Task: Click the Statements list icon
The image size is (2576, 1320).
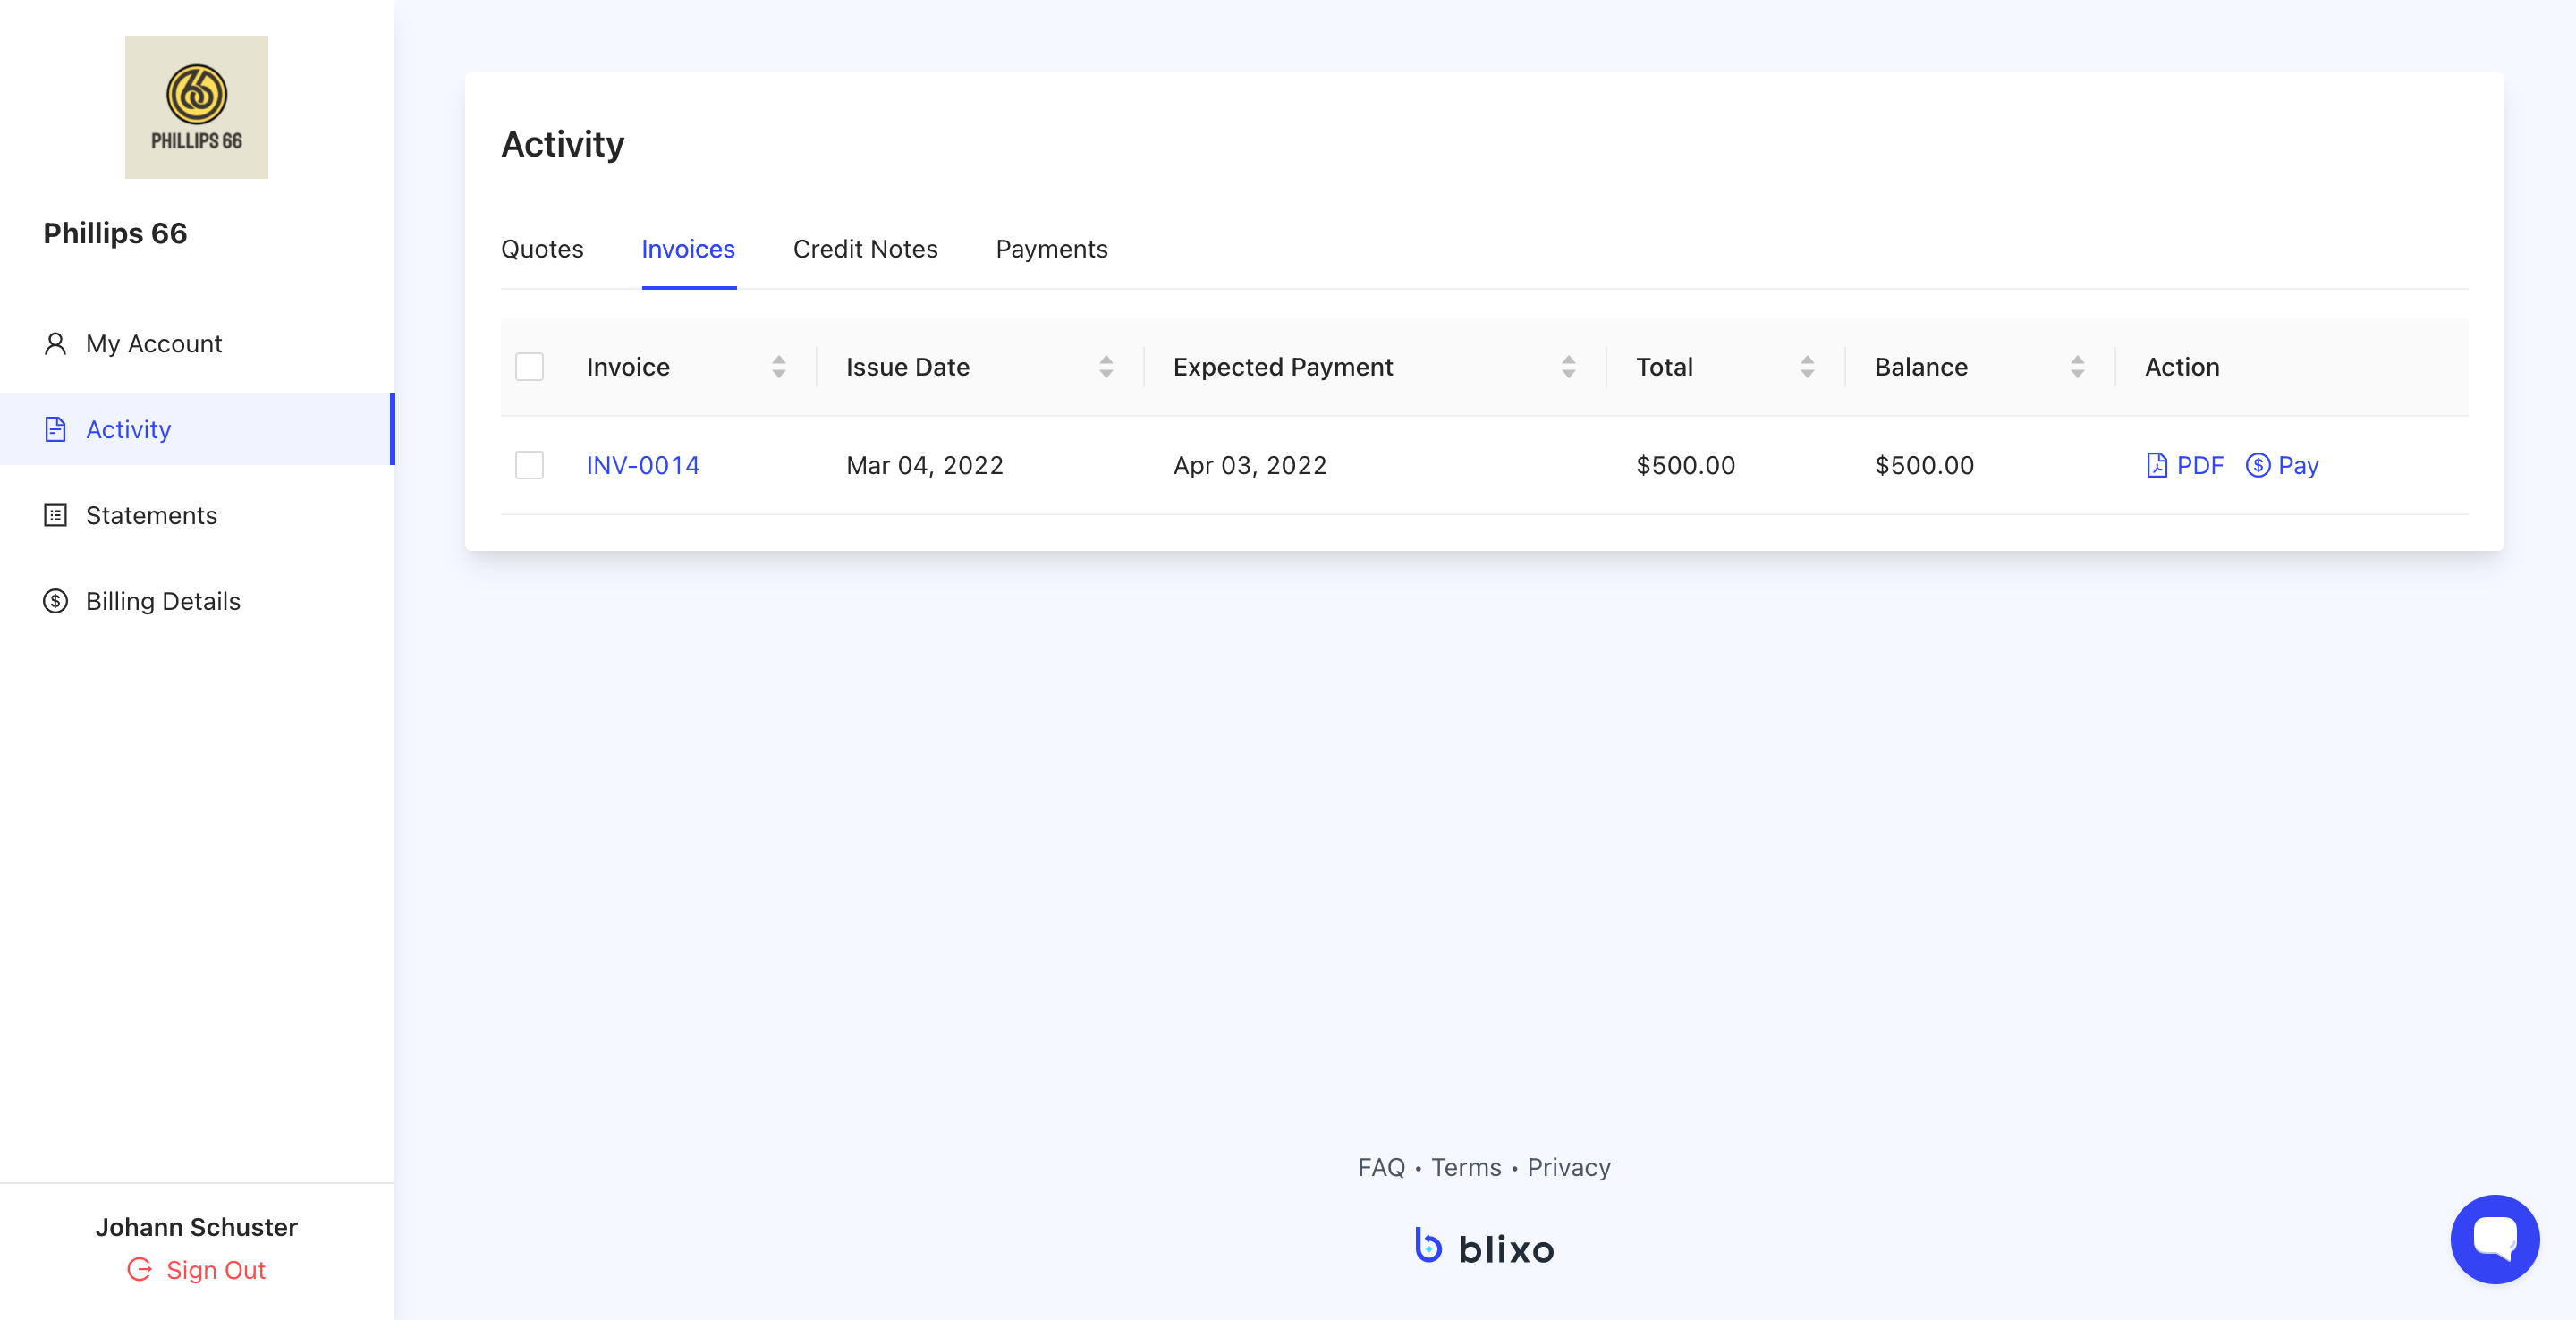Action: coord(55,516)
